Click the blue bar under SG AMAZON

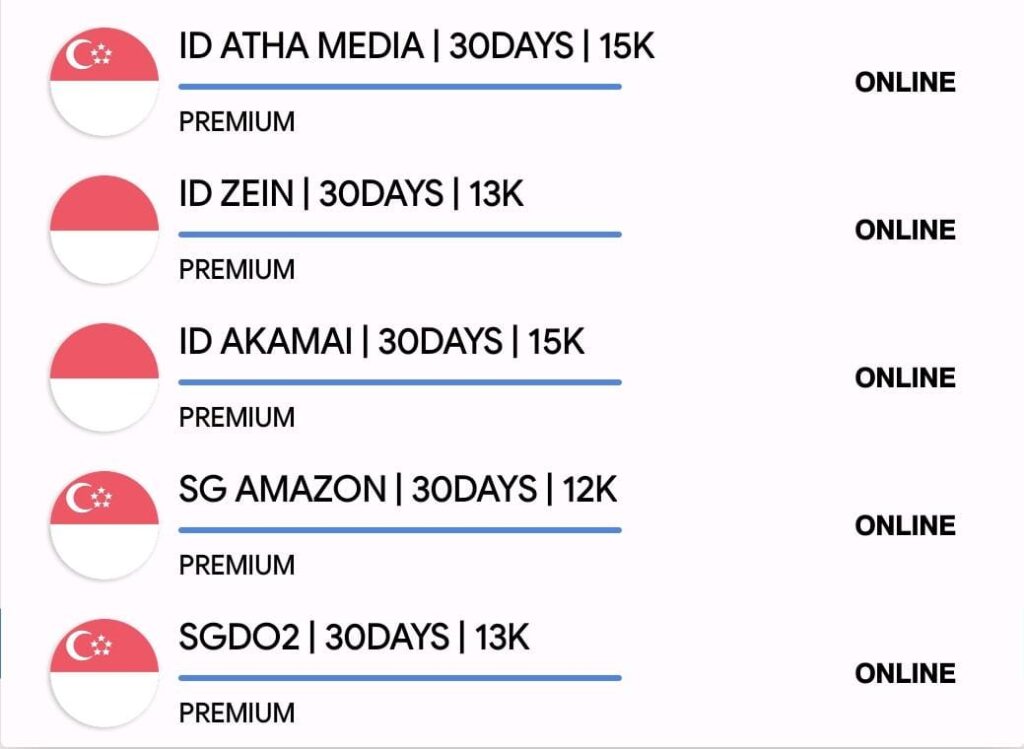400,530
